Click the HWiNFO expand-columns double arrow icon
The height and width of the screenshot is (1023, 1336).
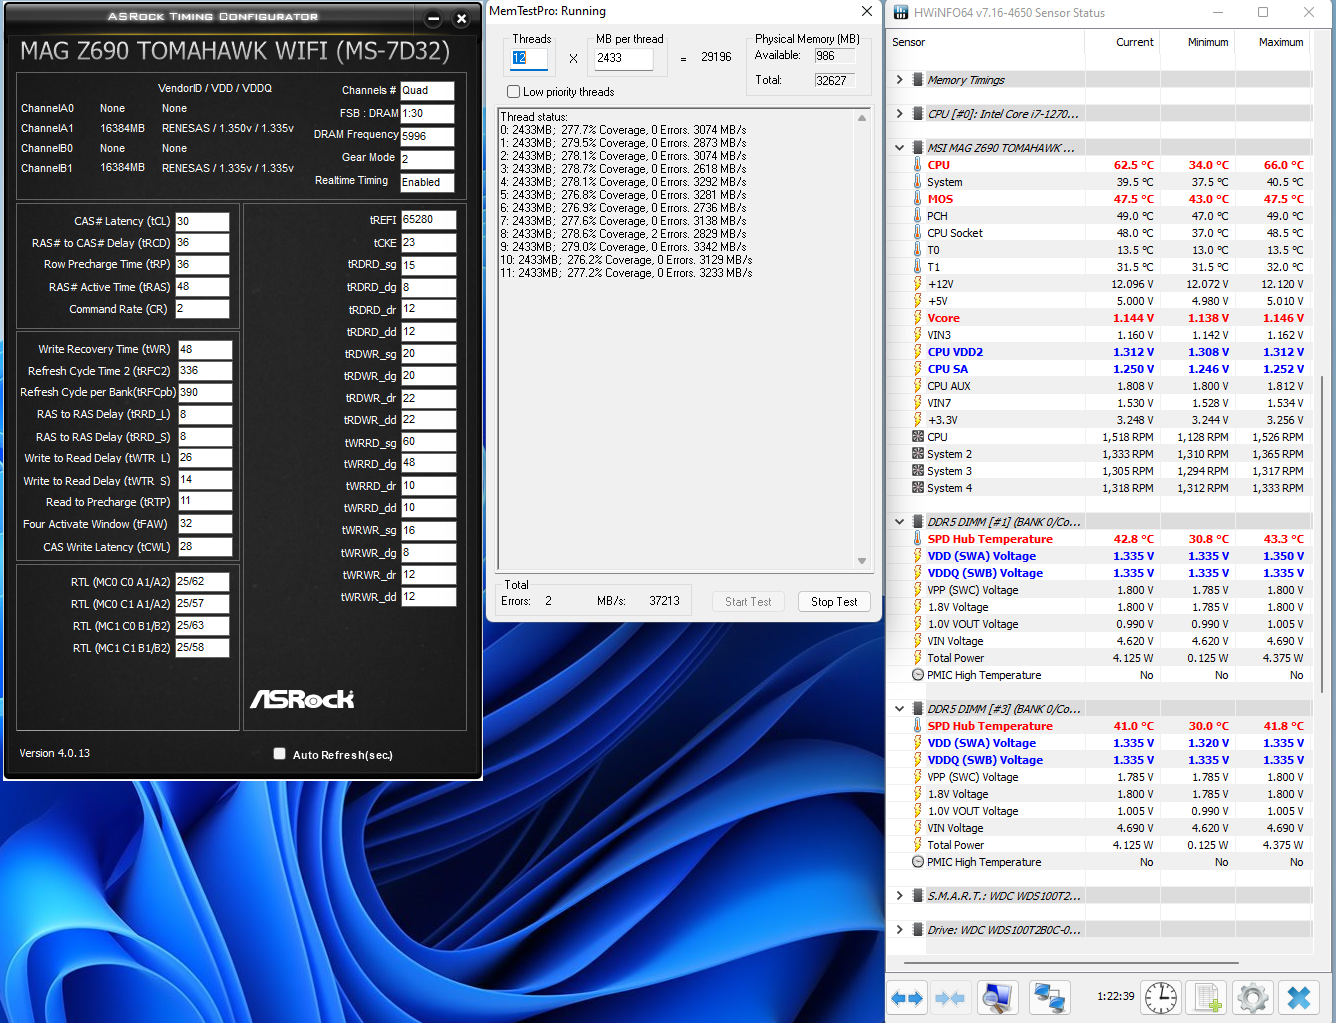point(907,997)
